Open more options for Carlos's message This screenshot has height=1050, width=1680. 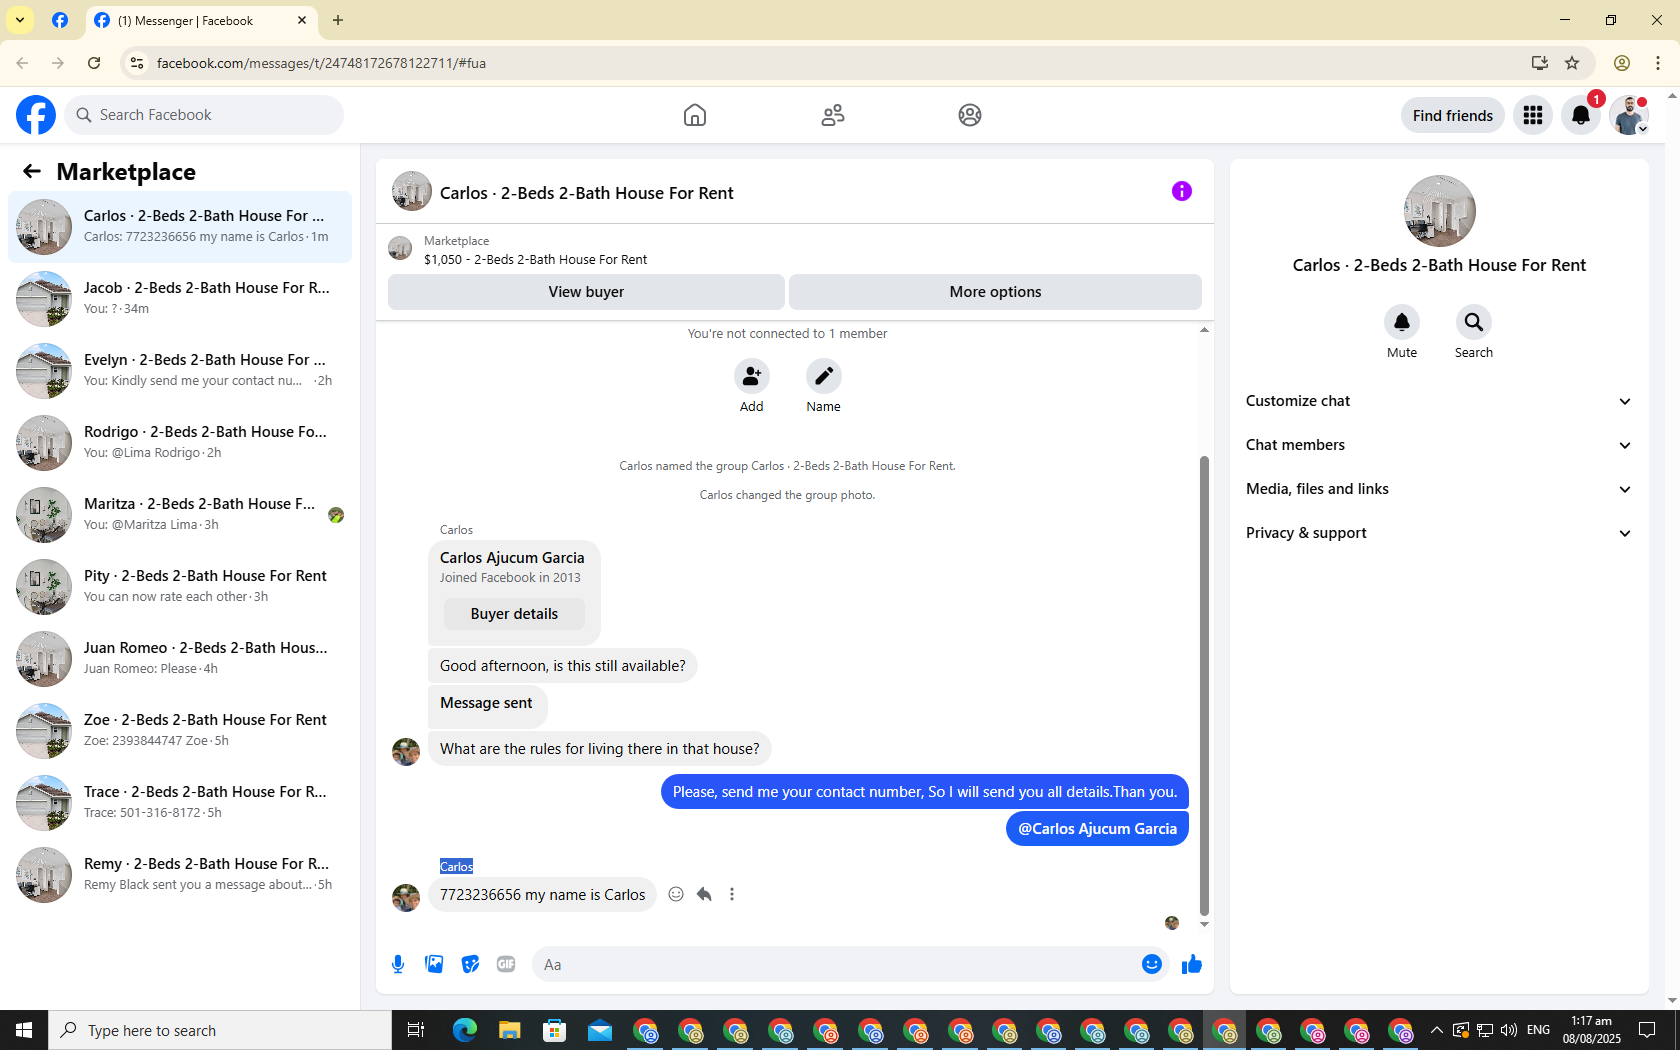tap(732, 894)
